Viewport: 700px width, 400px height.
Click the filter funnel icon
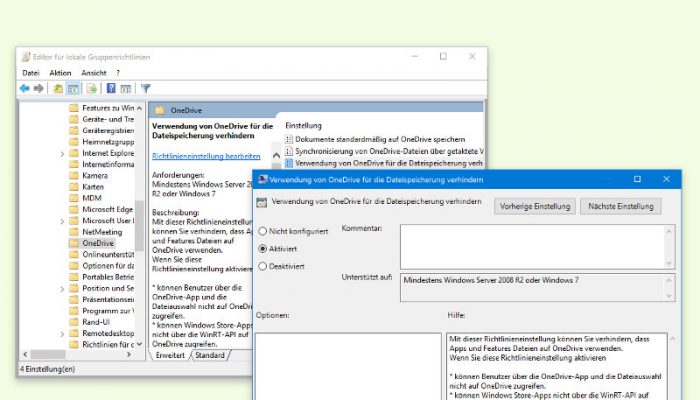tap(146, 88)
